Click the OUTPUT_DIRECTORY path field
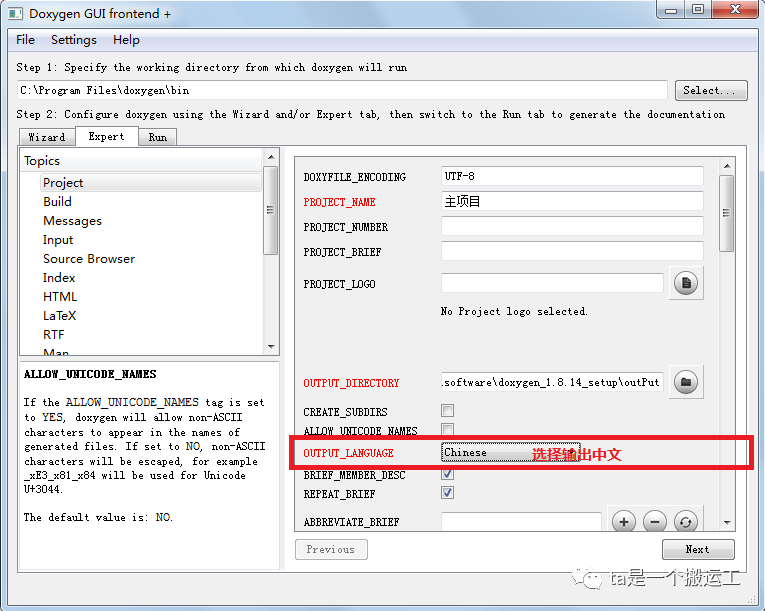The image size is (765, 611). pos(552,382)
